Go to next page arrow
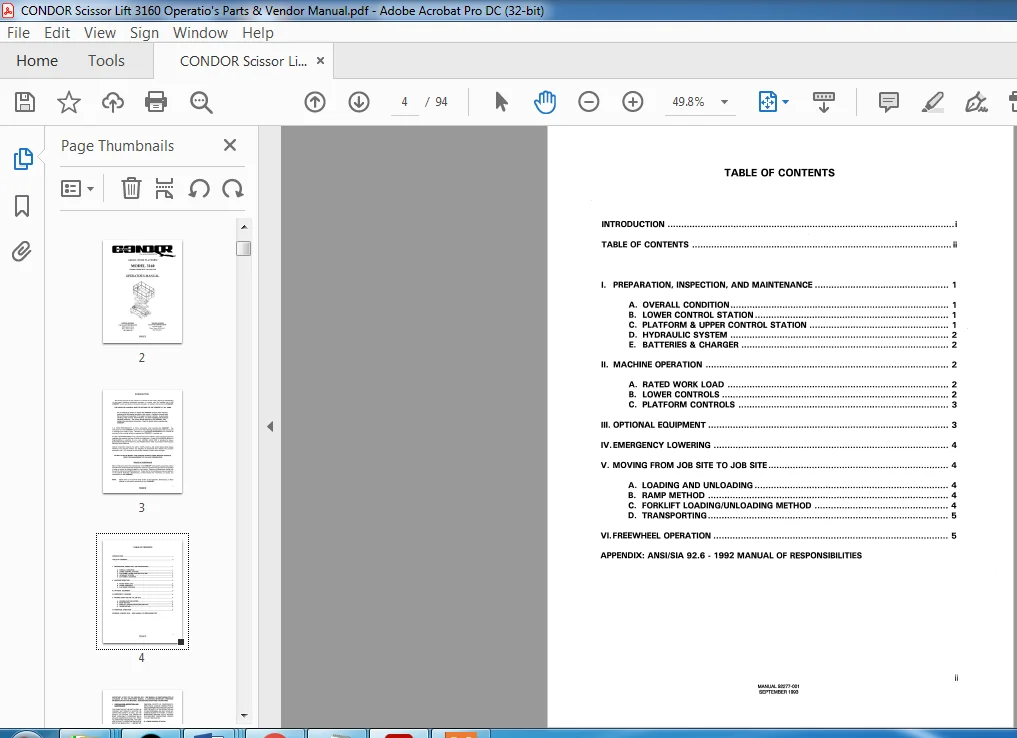The width and height of the screenshot is (1017, 738). coord(359,102)
